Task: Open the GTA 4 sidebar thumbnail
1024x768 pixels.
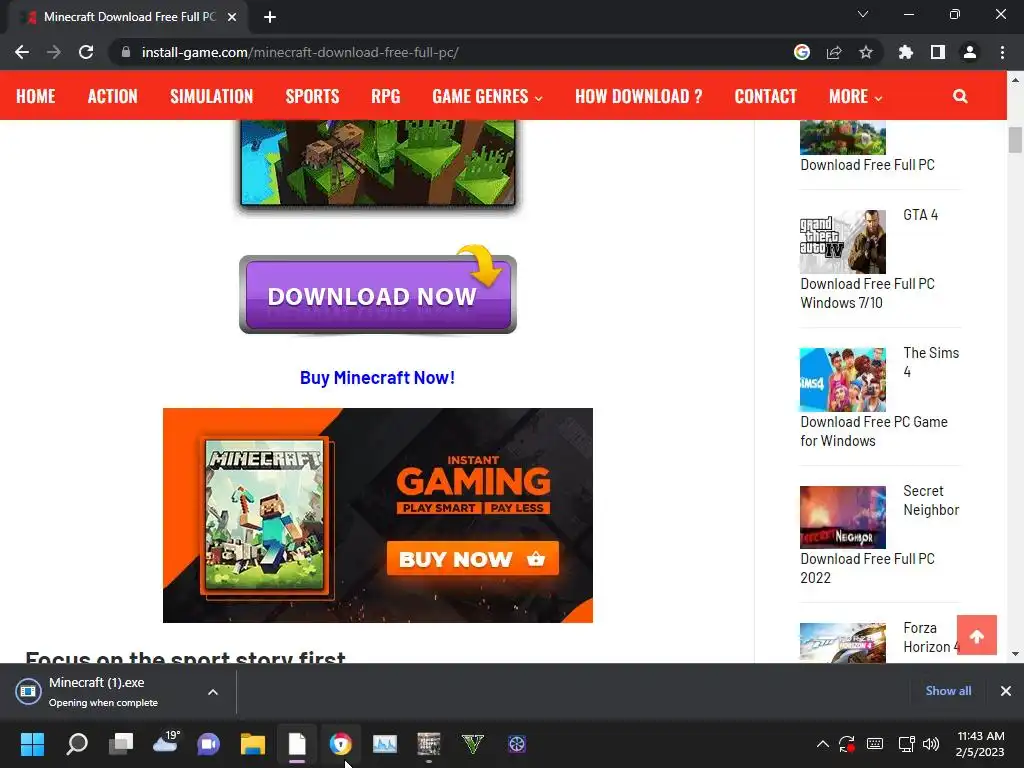Action: point(842,242)
